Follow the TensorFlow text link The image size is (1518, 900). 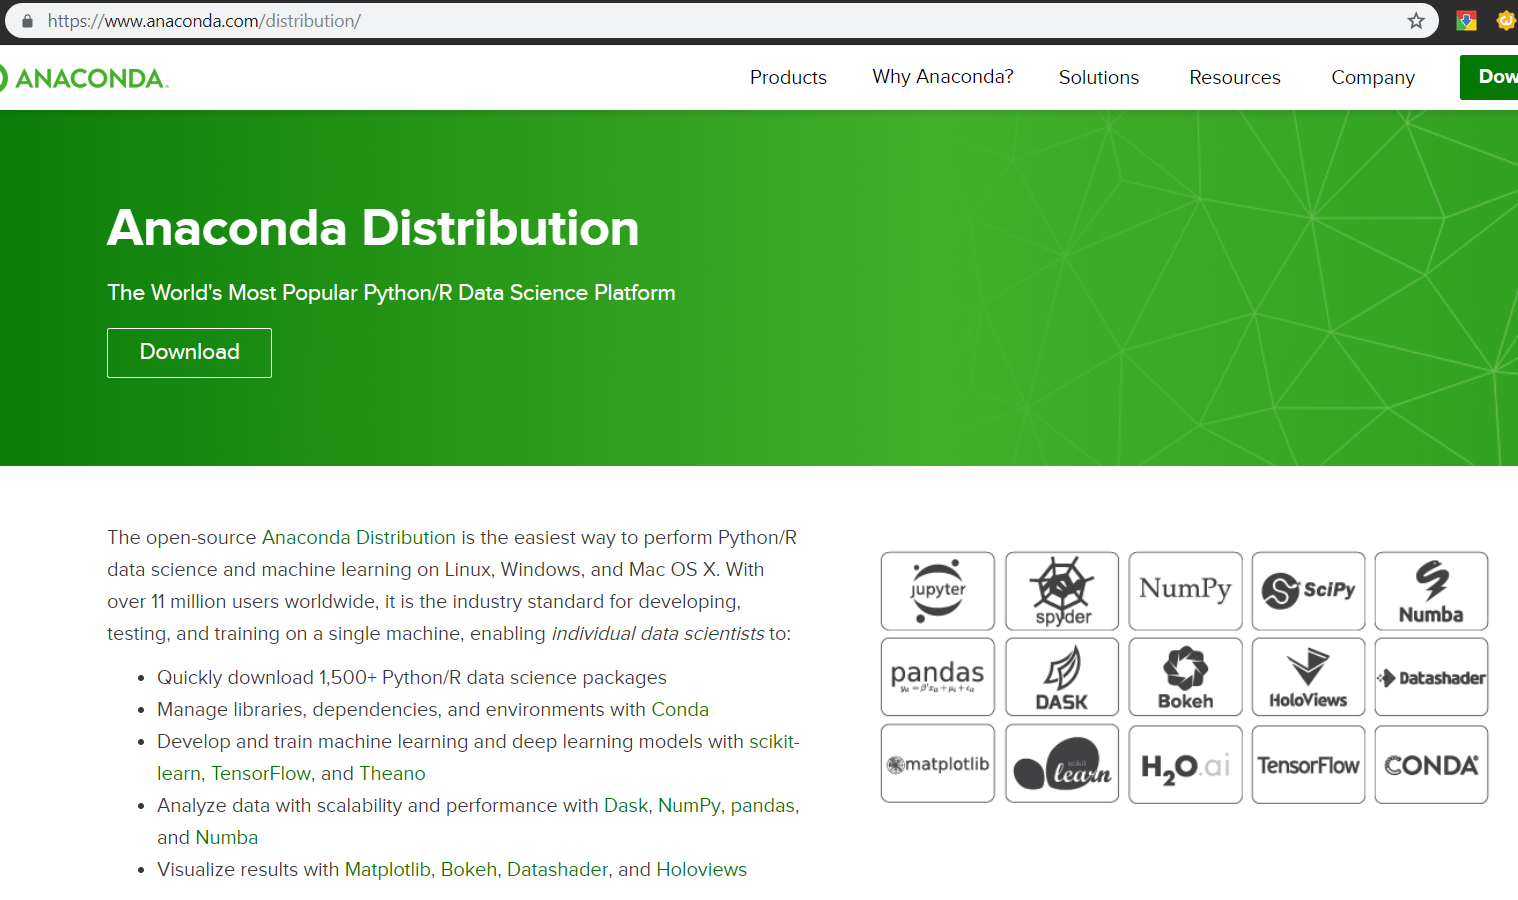261,774
